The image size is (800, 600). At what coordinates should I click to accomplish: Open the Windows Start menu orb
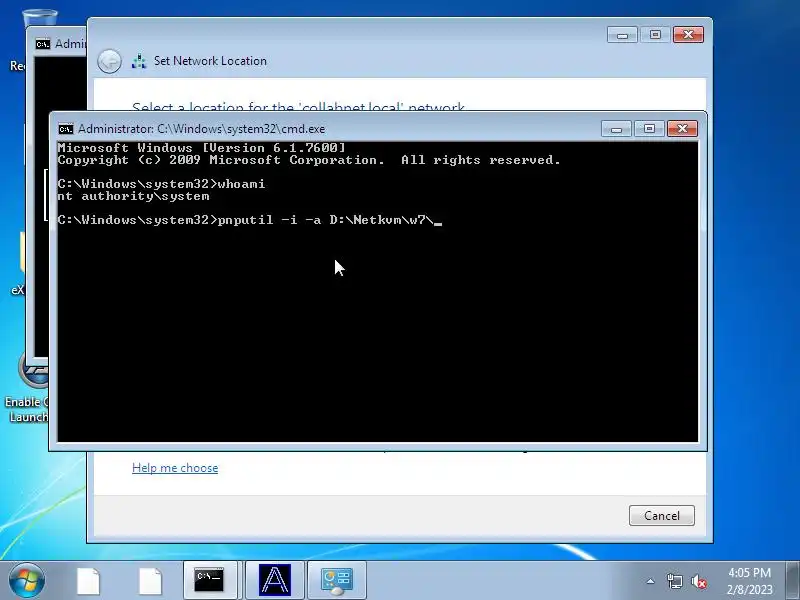[x=27, y=580]
